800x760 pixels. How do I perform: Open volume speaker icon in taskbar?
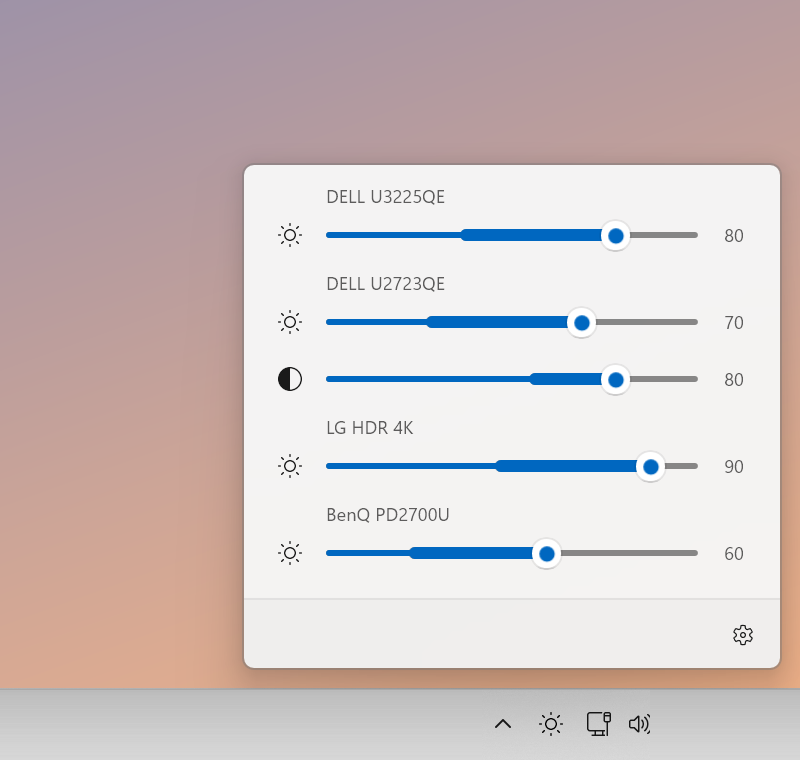coord(640,724)
